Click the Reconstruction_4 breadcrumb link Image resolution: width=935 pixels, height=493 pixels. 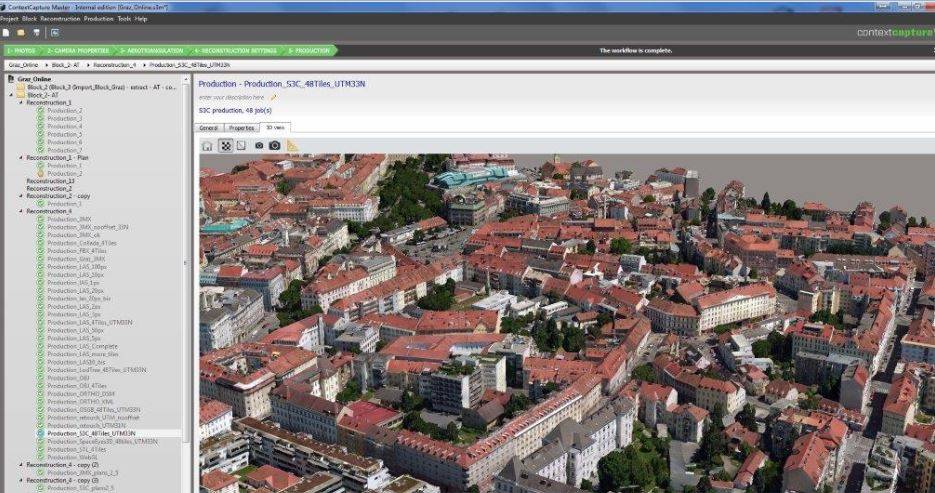[x=114, y=64]
